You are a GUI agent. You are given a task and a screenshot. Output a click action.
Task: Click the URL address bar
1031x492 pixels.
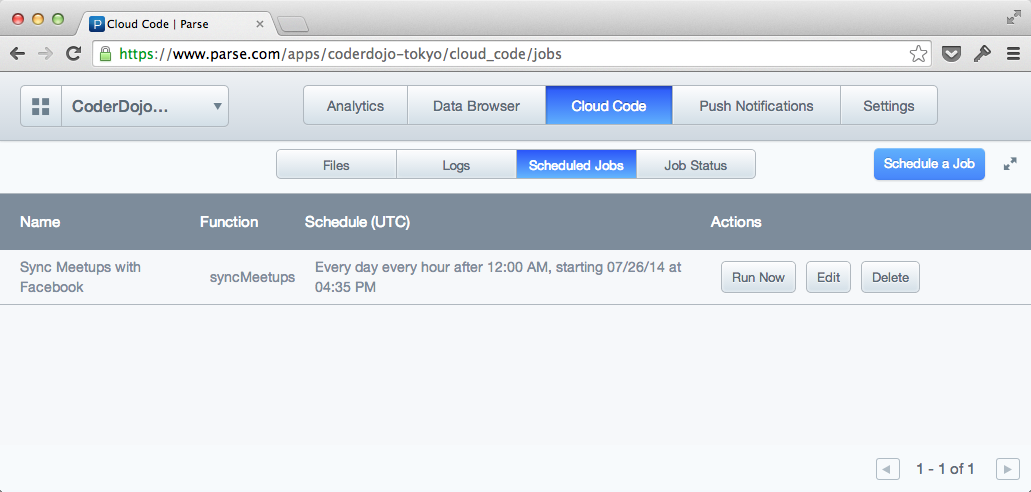(513, 54)
